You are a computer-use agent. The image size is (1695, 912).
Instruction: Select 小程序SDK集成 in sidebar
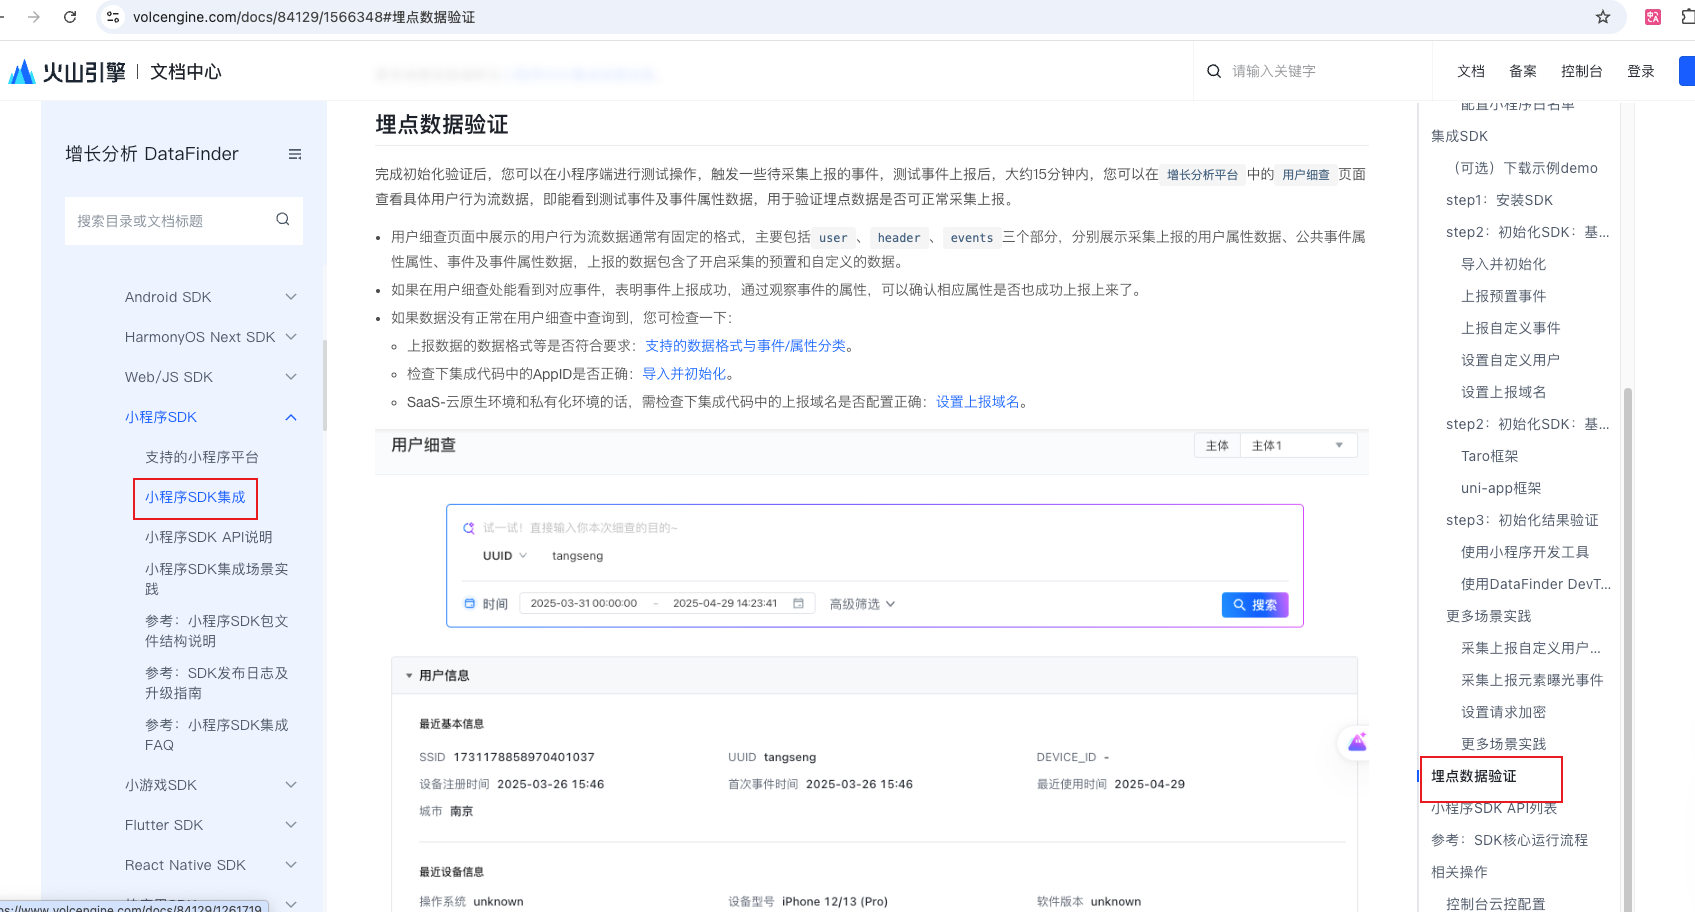(x=195, y=497)
